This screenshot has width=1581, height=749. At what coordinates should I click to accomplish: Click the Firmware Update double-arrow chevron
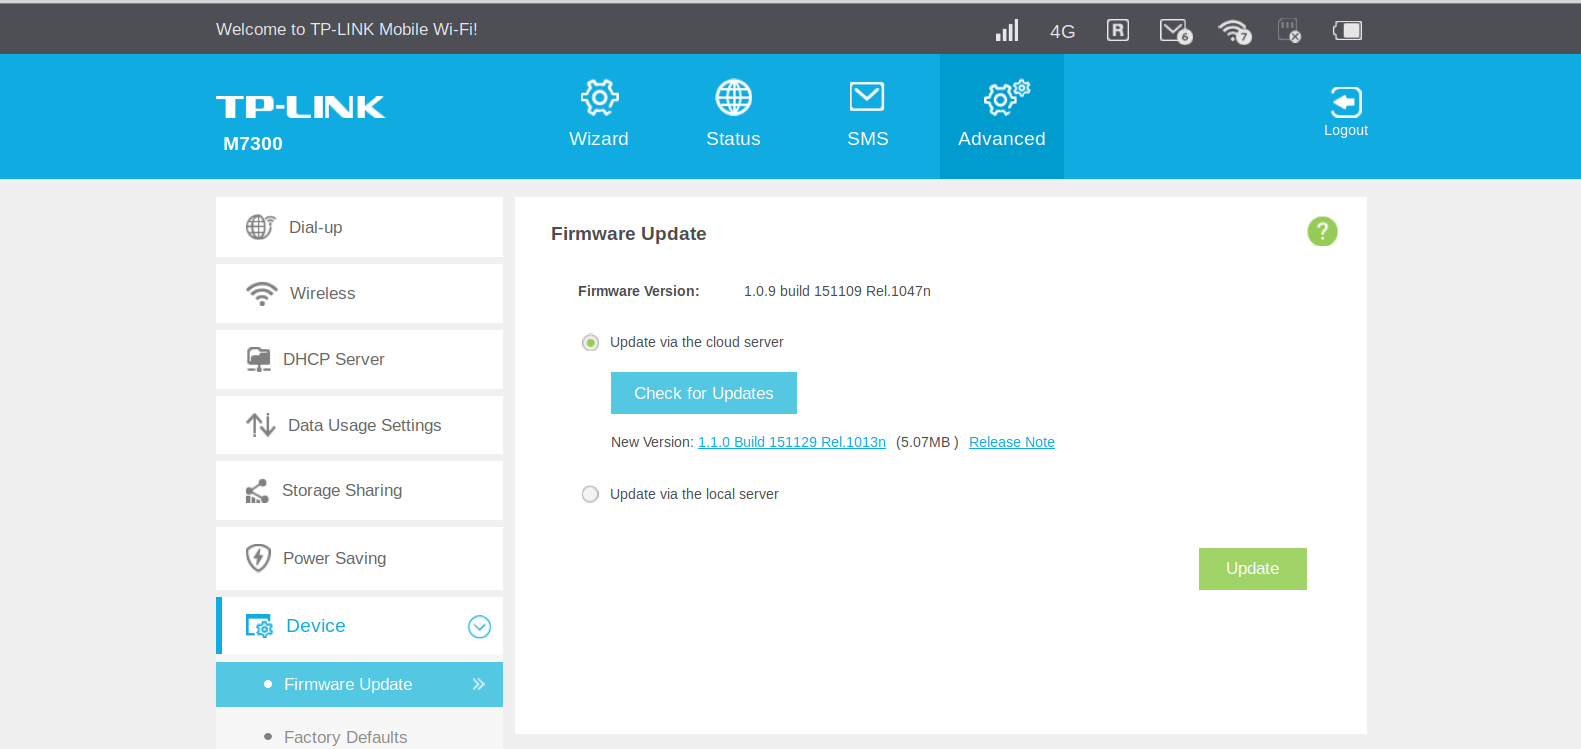[479, 684]
